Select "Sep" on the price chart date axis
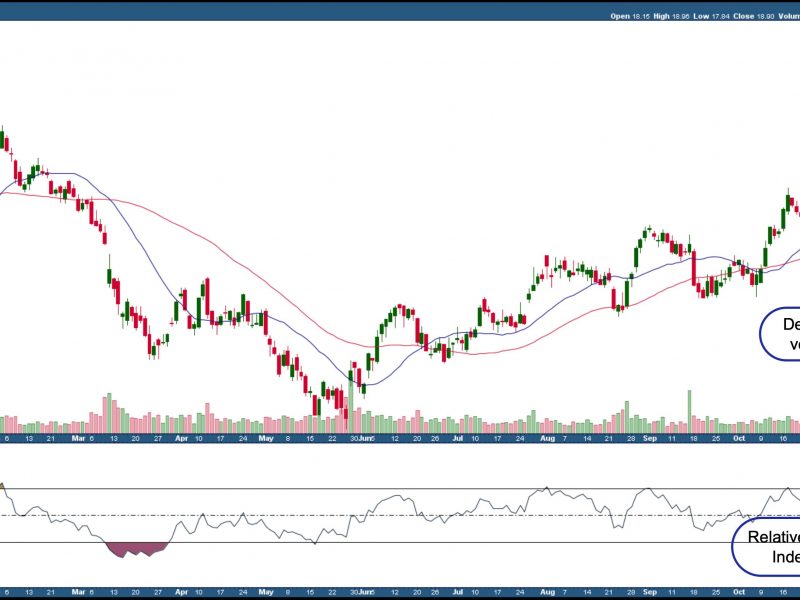This screenshot has height=600, width=800. [649, 438]
